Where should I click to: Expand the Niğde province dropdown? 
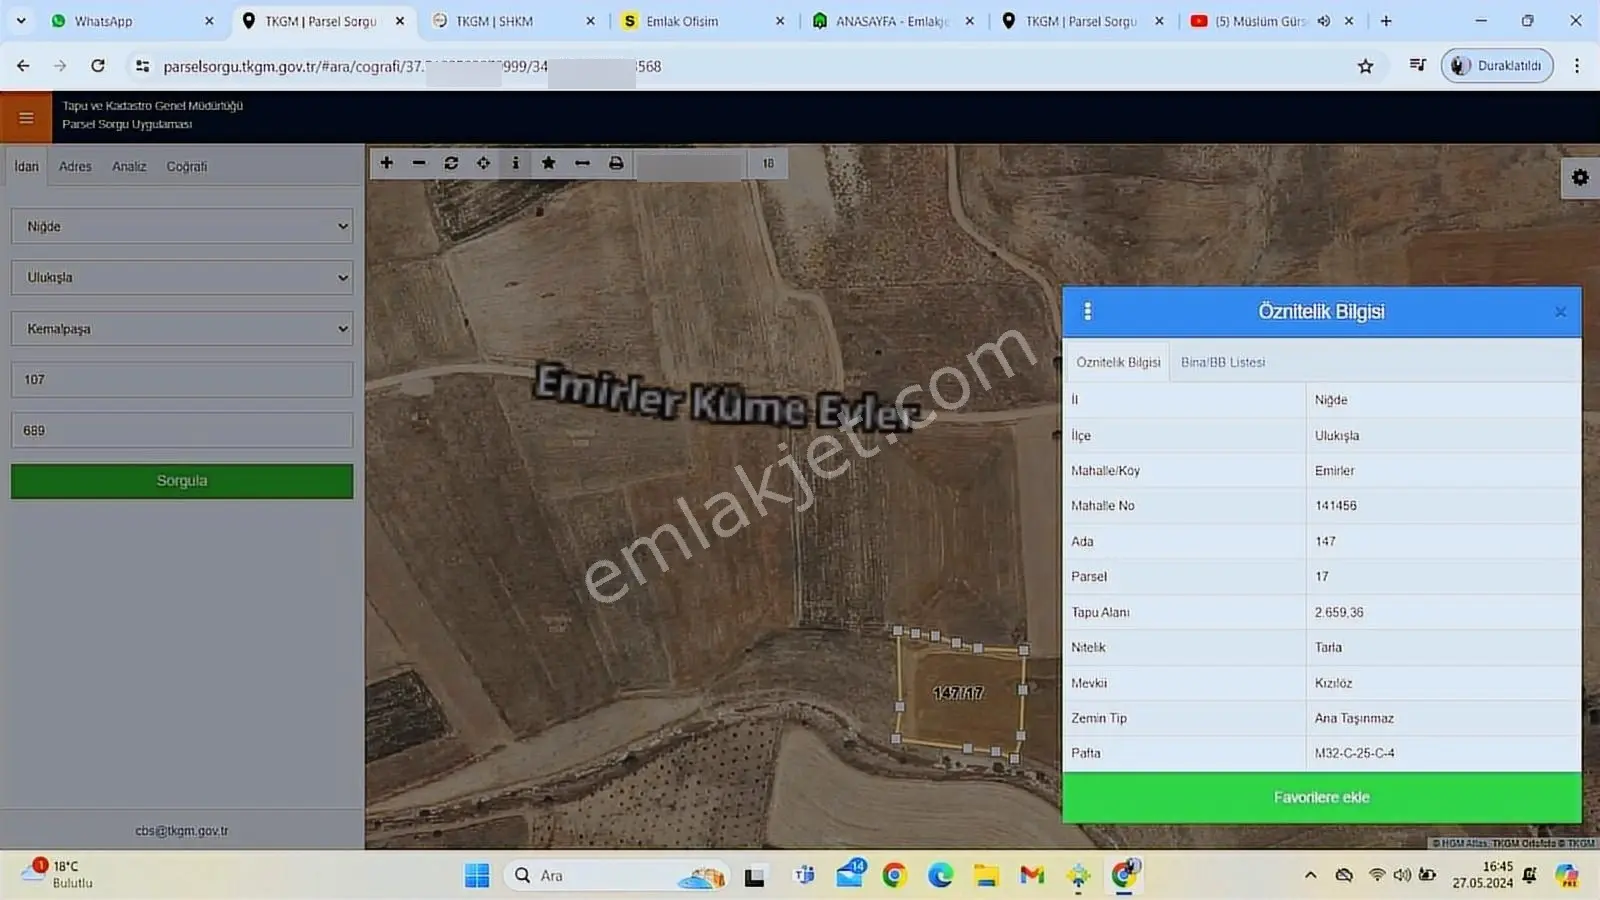pyautogui.click(x=182, y=226)
